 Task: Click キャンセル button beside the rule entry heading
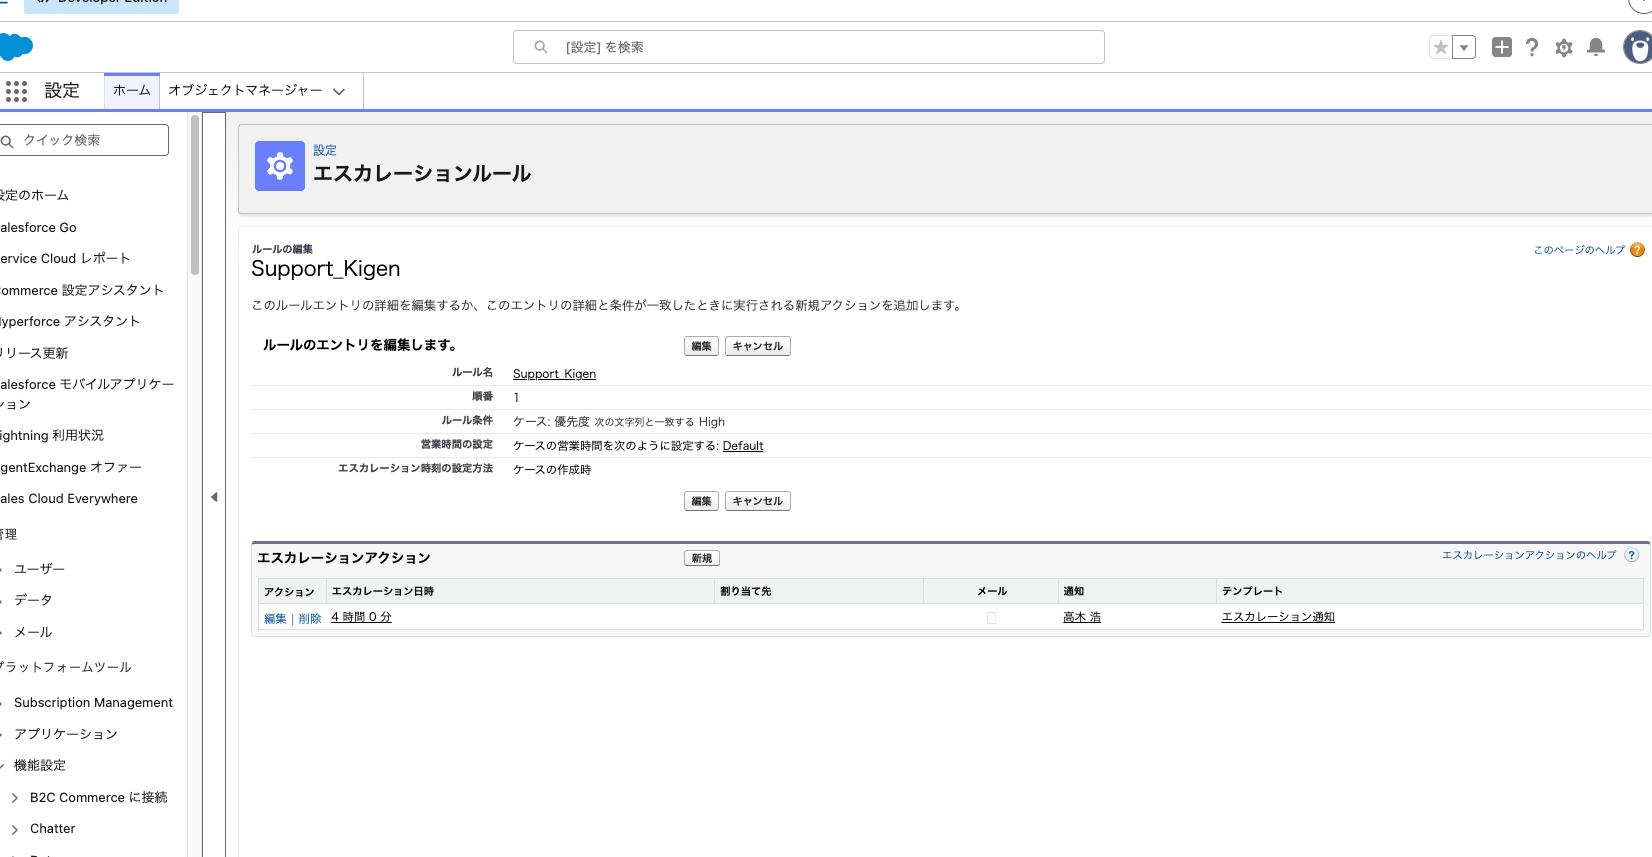pos(757,346)
